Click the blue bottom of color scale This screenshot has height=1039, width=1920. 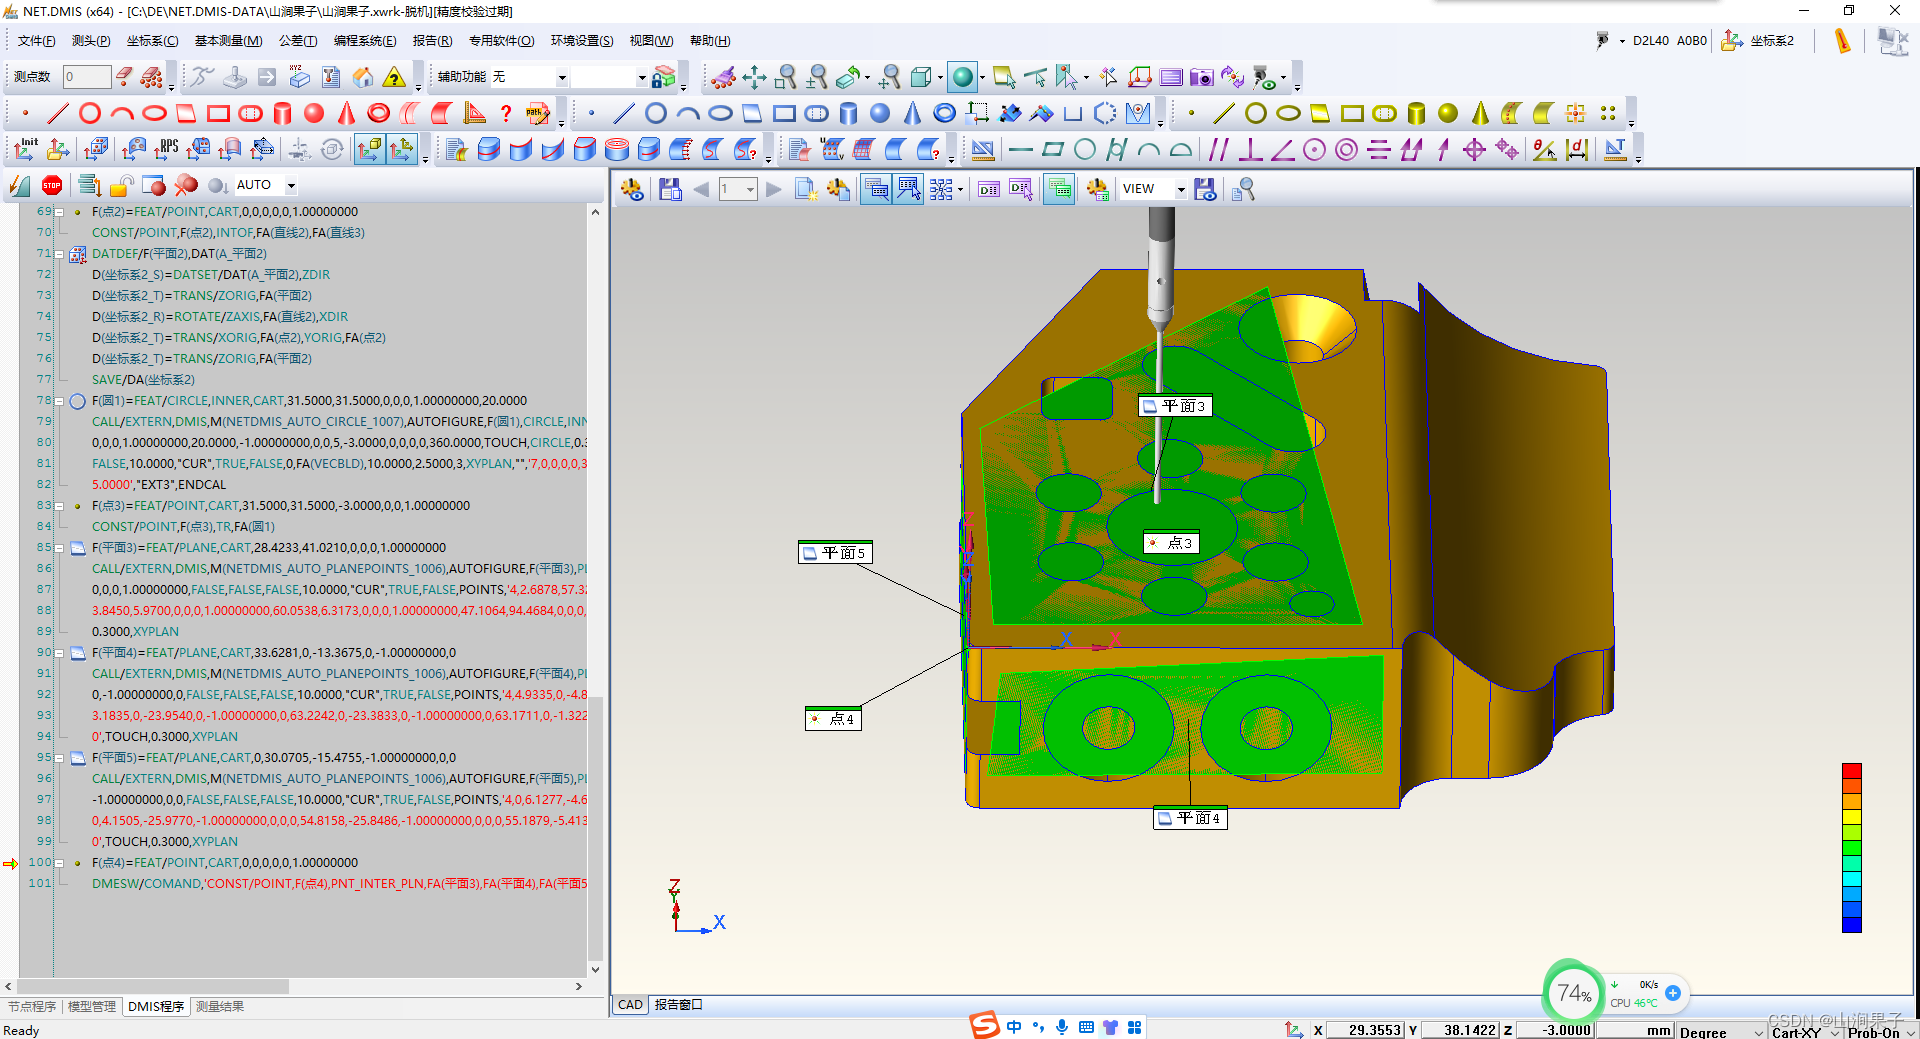tap(1852, 924)
